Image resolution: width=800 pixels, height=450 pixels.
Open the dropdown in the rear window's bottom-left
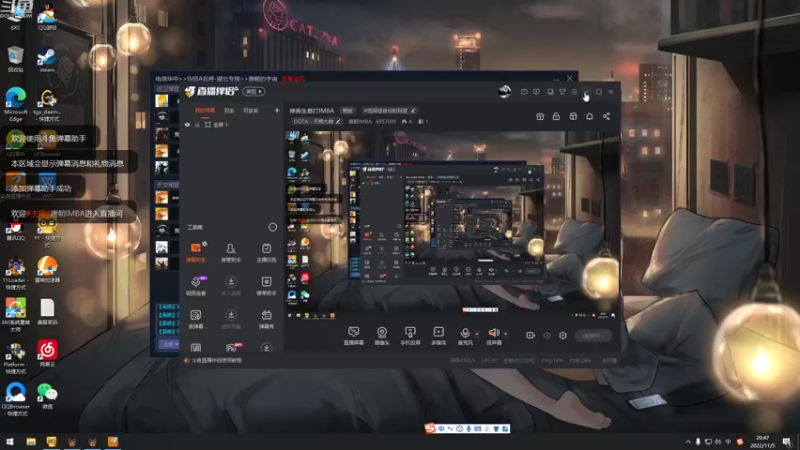click(x=169, y=344)
